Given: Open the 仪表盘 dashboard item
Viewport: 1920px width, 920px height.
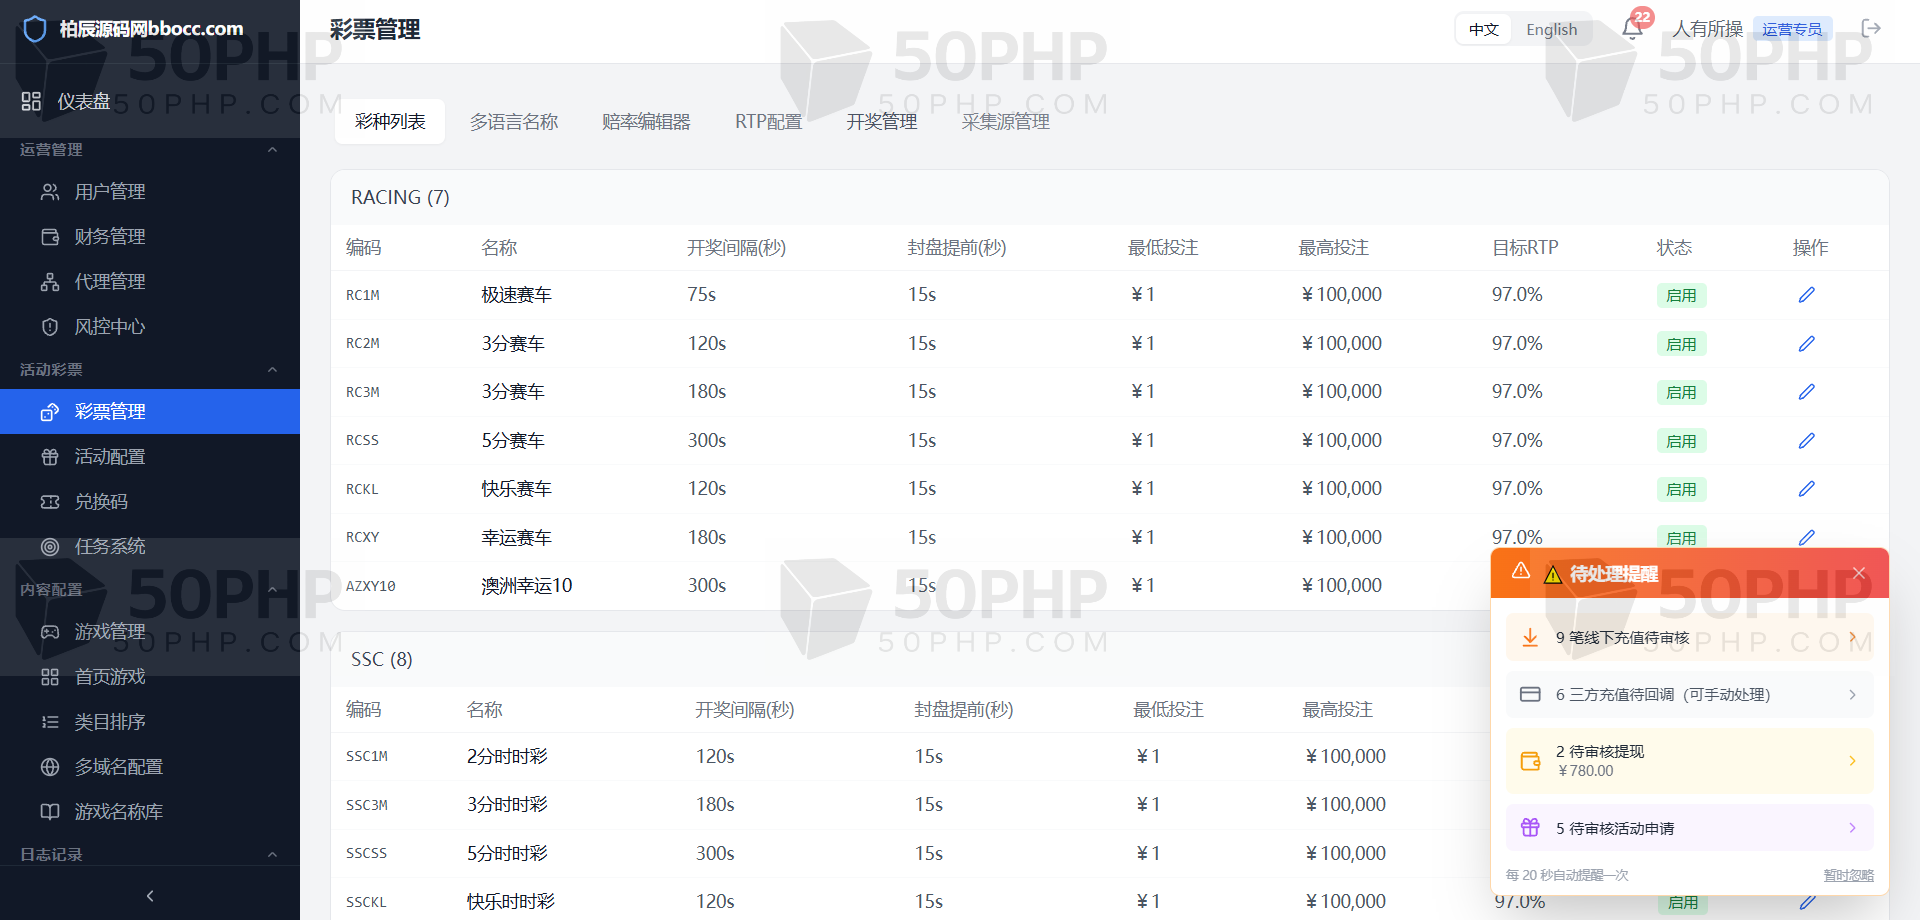Looking at the screenshot, I should (150, 101).
